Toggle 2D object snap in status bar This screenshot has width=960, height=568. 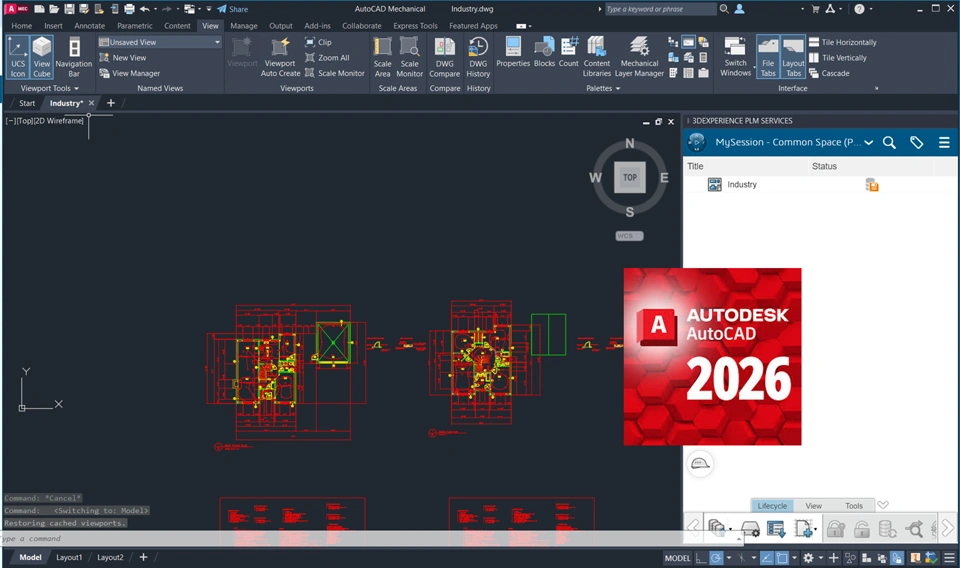(x=782, y=558)
